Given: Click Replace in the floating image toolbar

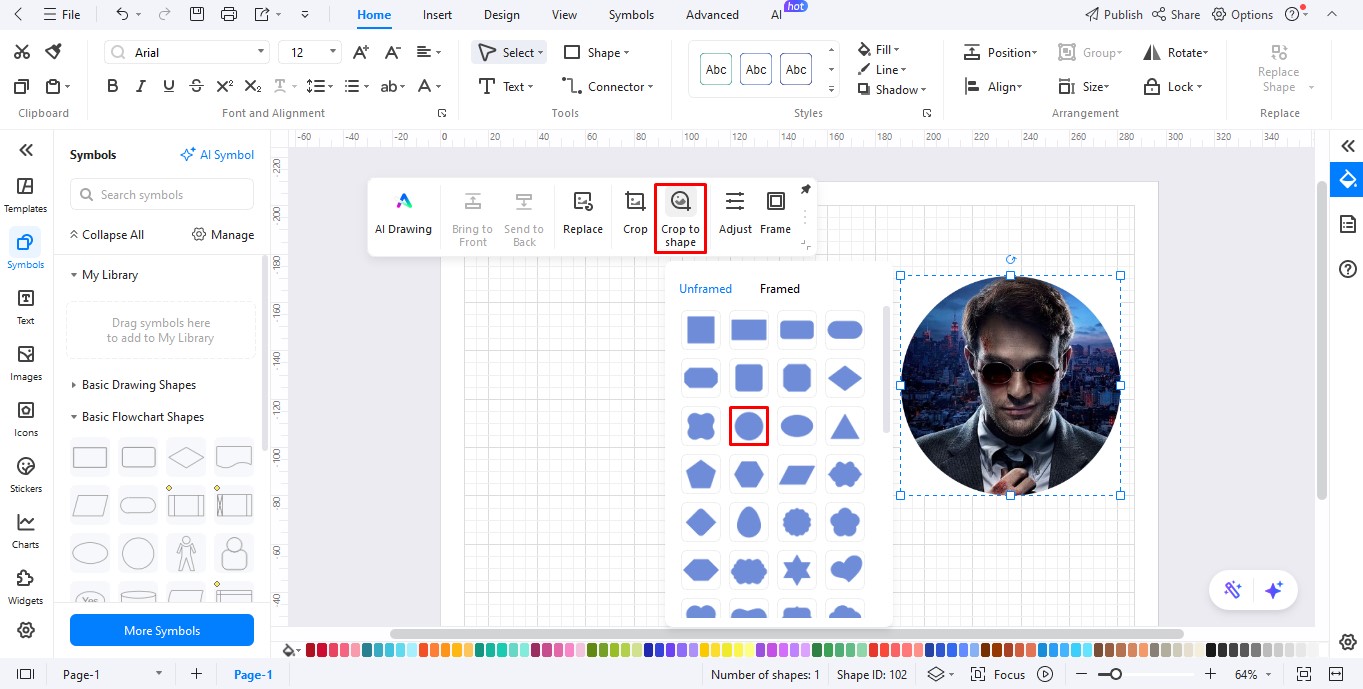Looking at the screenshot, I should pyautogui.click(x=583, y=214).
